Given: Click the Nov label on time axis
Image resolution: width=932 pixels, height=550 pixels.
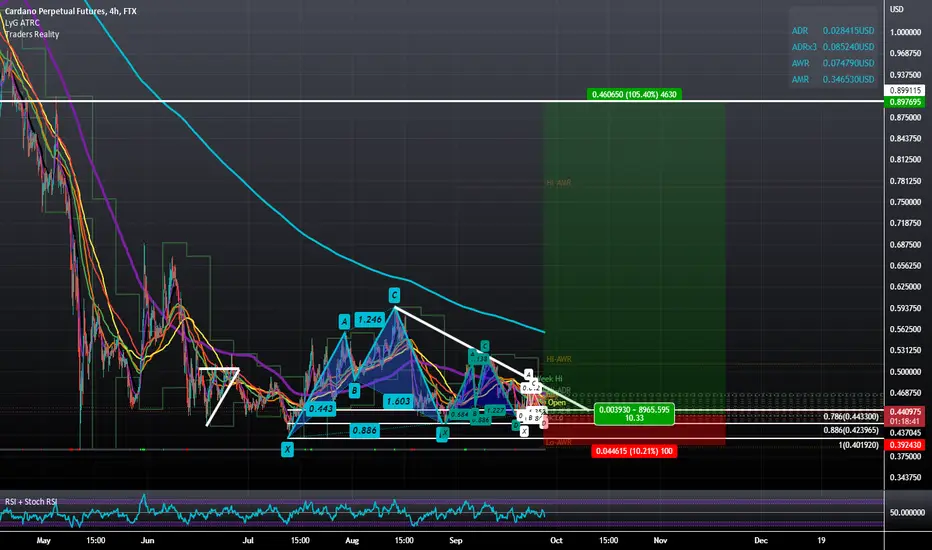Looking at the screenshot, I should point(660,540).
